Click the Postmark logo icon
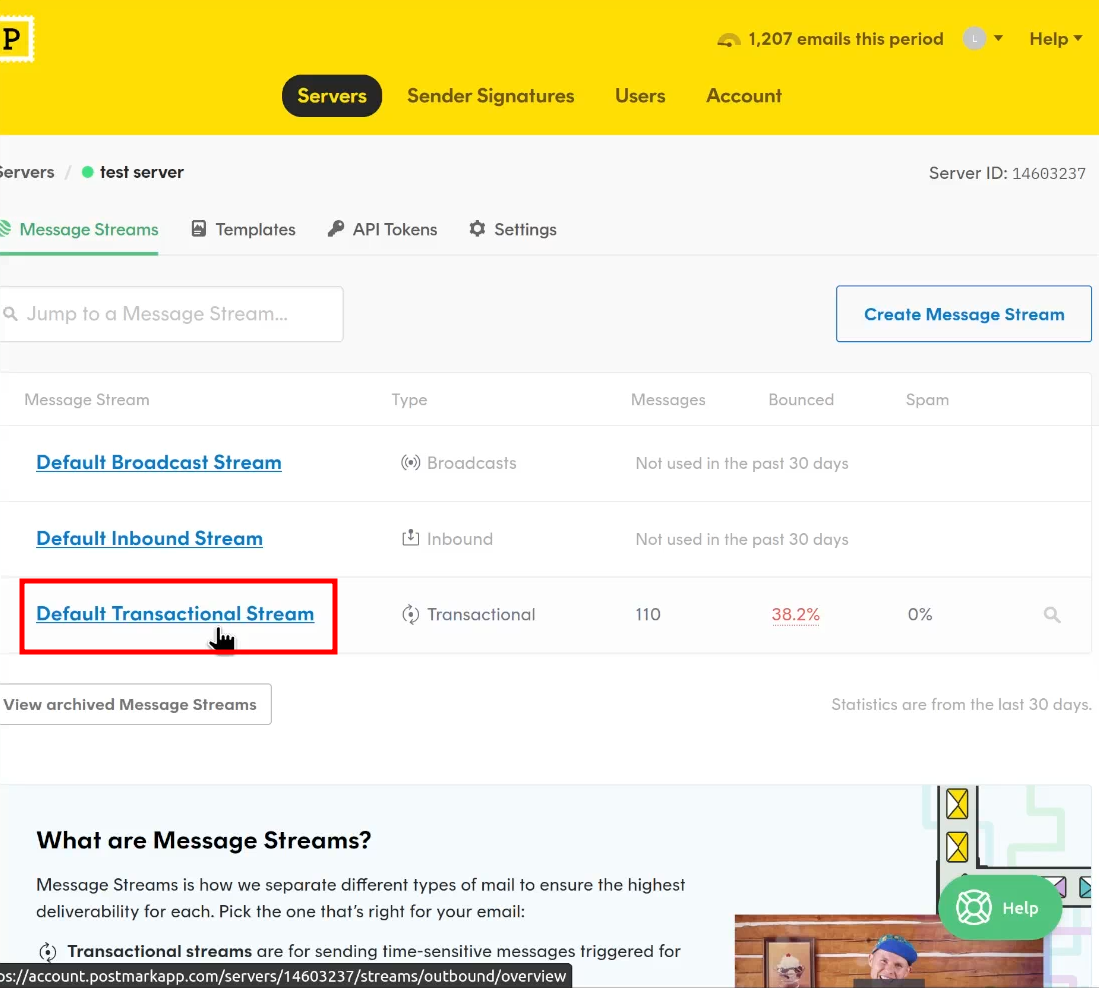The height and width of the screenshot is (988, 1099). click(14, 39)
